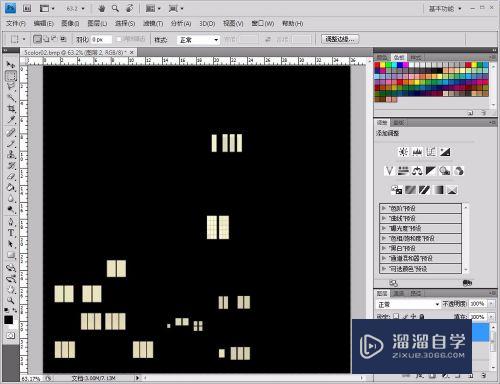This screenshot has height=384, width=500.
Task: Add an Invert adjustment
Action: (x=396, y=190)
